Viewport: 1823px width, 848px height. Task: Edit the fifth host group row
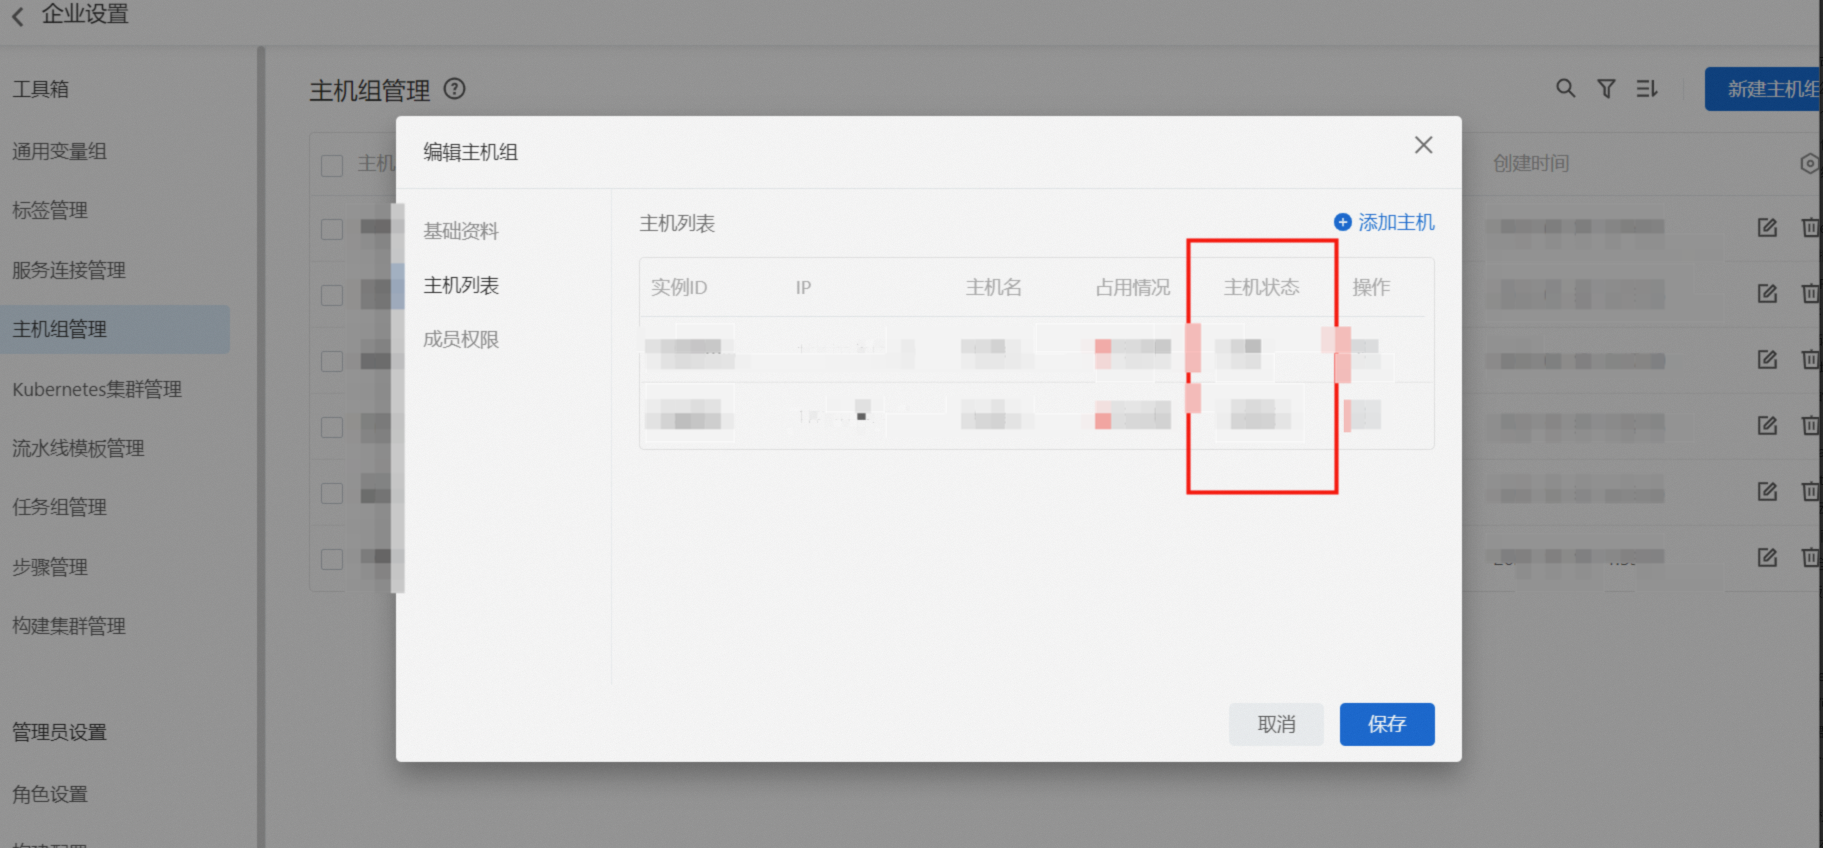(x=1767, y=492)
